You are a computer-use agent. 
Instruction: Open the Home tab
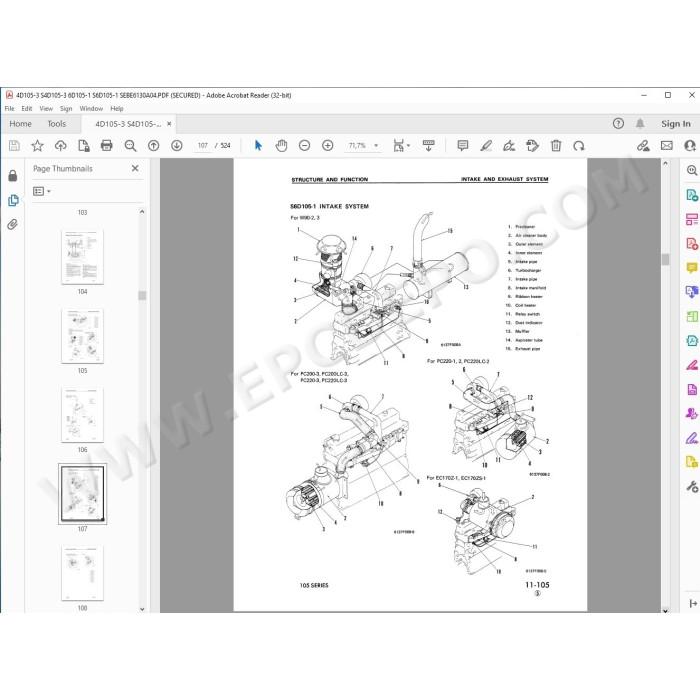click(x=21, y=124)
